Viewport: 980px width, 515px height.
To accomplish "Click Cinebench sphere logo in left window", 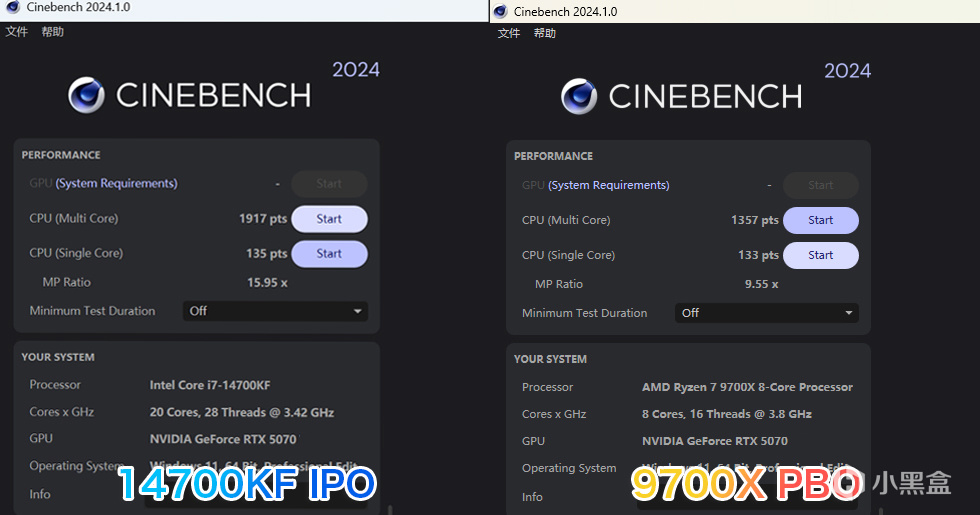I will click(x=86, y=95).
